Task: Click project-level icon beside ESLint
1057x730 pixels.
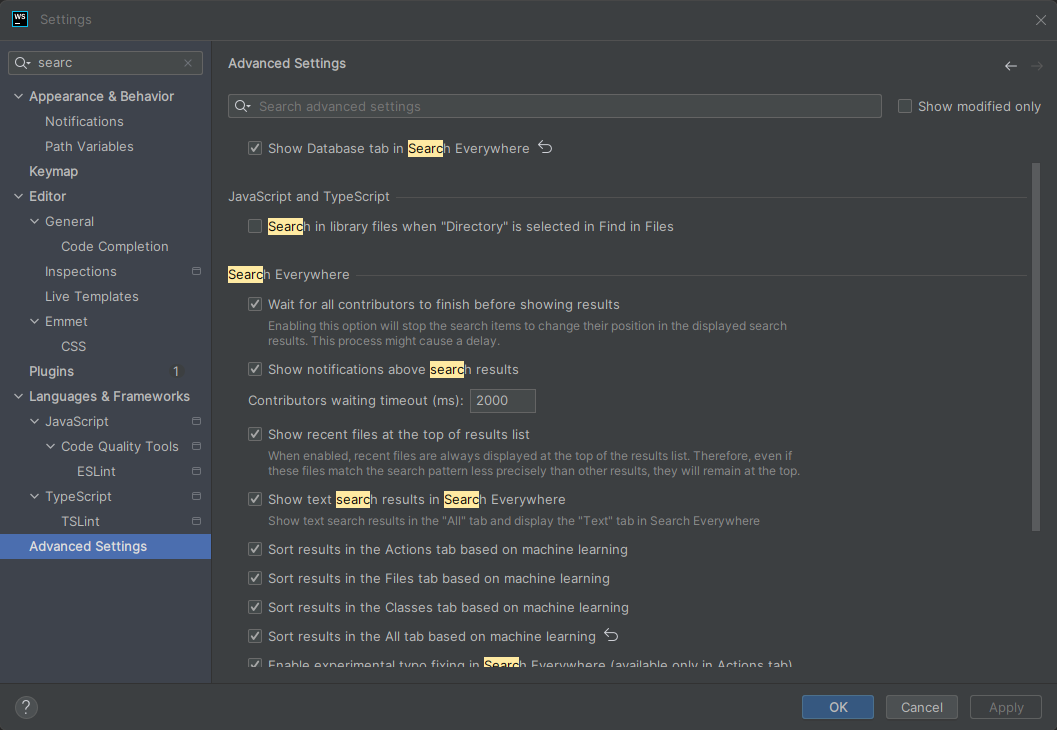Action: pyautogui.click(x=196, y=472)
